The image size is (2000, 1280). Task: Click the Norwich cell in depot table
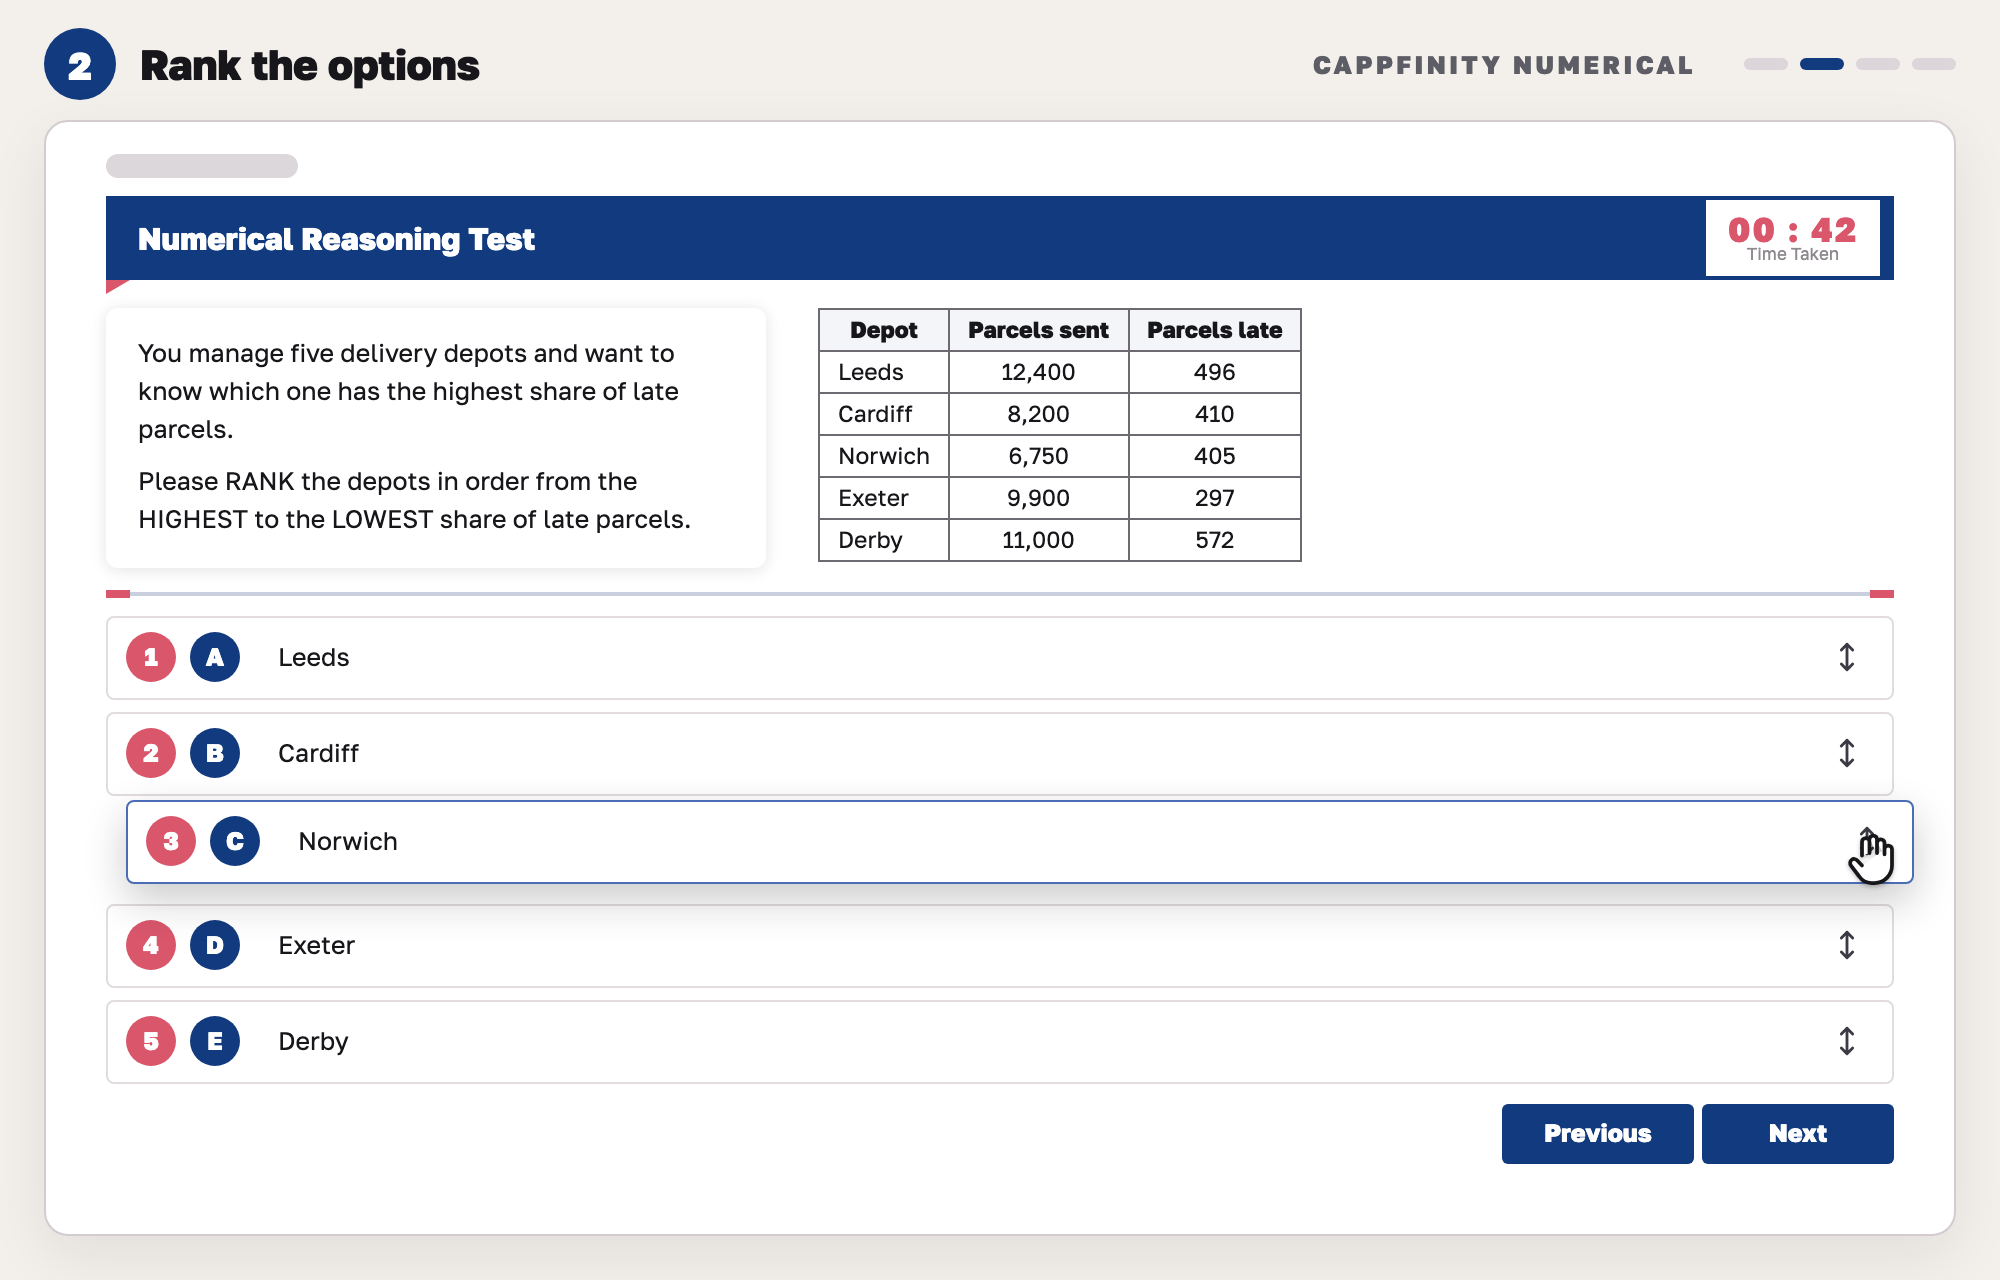pos(884,456)
